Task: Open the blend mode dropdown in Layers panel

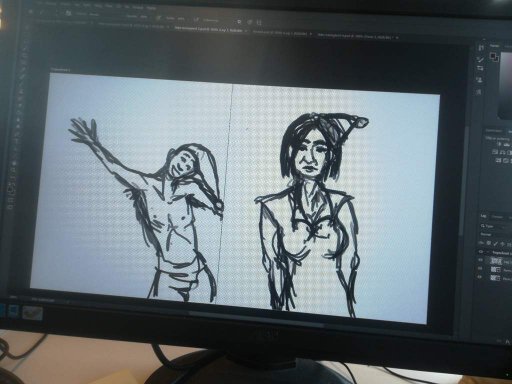Action: tap(496, 234)
